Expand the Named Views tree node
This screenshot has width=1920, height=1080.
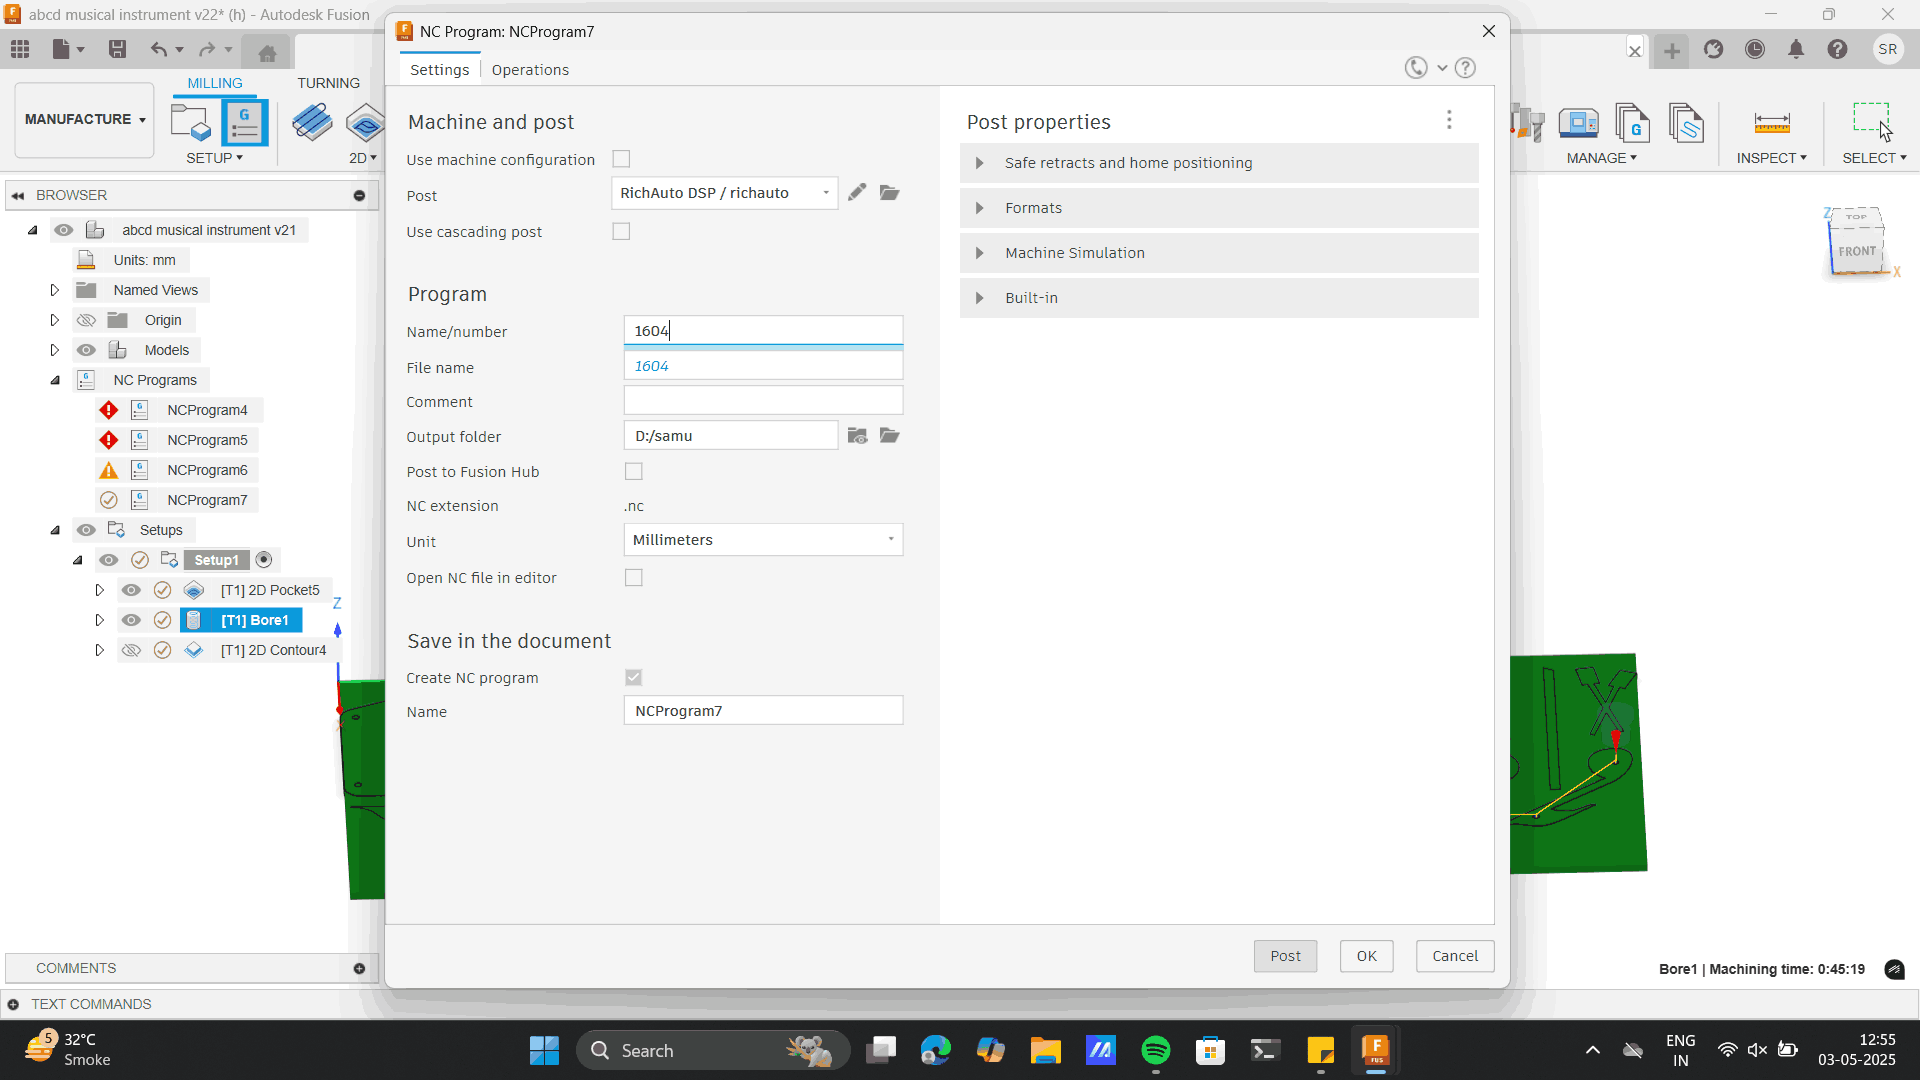tap(55, 290)
